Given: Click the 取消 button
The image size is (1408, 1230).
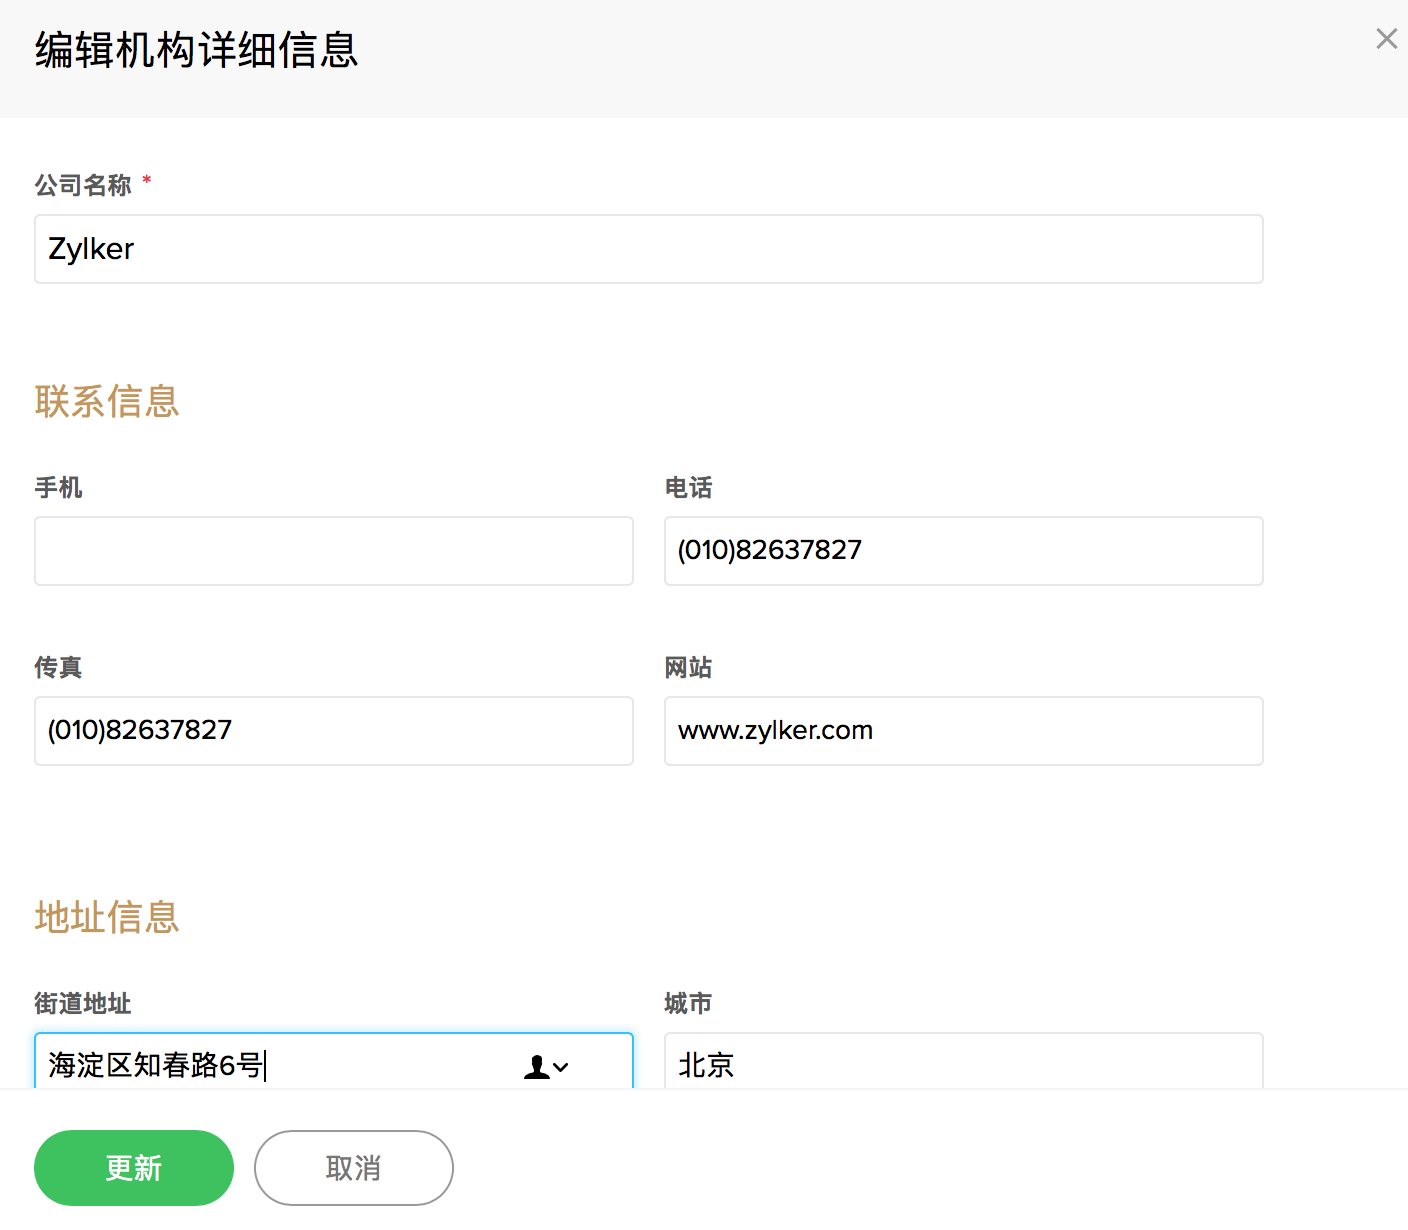Looking at the screenshot, I should (353, 1168).
